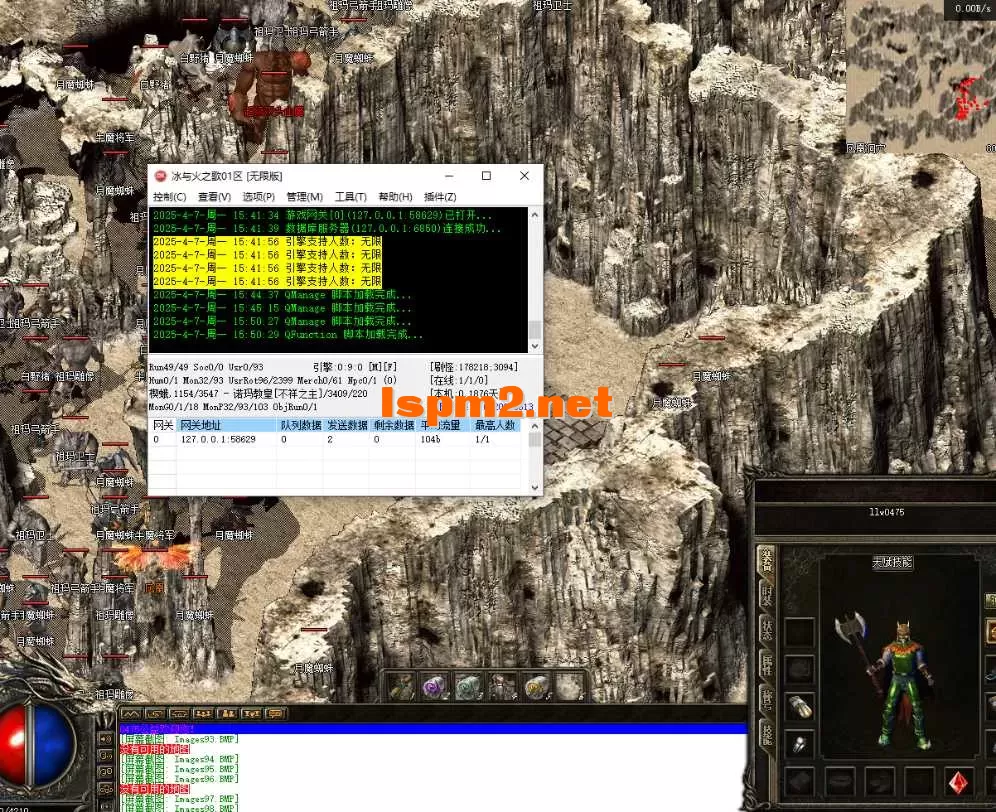This screenshot has height=812, width=996.
Task: Click the teal scroll quick-slot item
Action: [x=468, y=687]
